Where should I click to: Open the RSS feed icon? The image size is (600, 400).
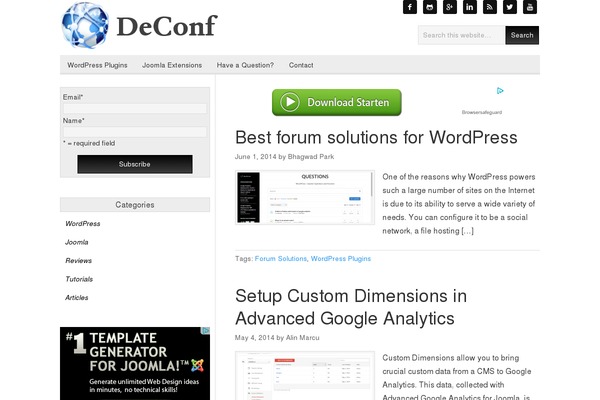coord(489,7)
